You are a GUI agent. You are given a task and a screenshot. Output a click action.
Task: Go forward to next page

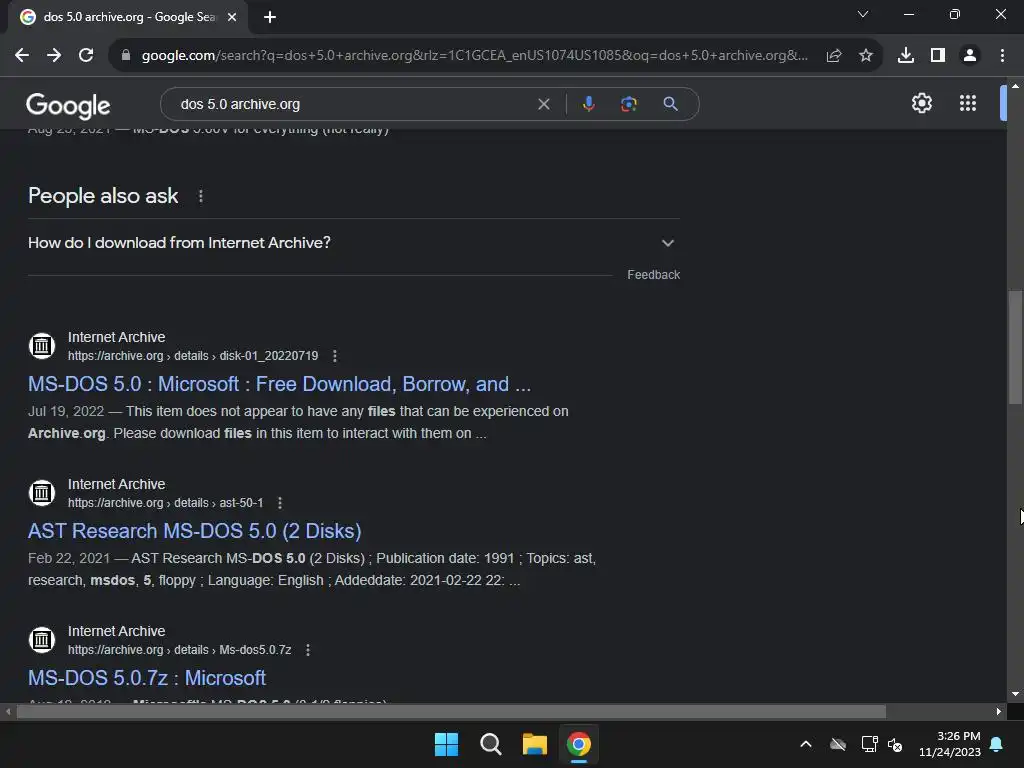[x=54, y=56]
